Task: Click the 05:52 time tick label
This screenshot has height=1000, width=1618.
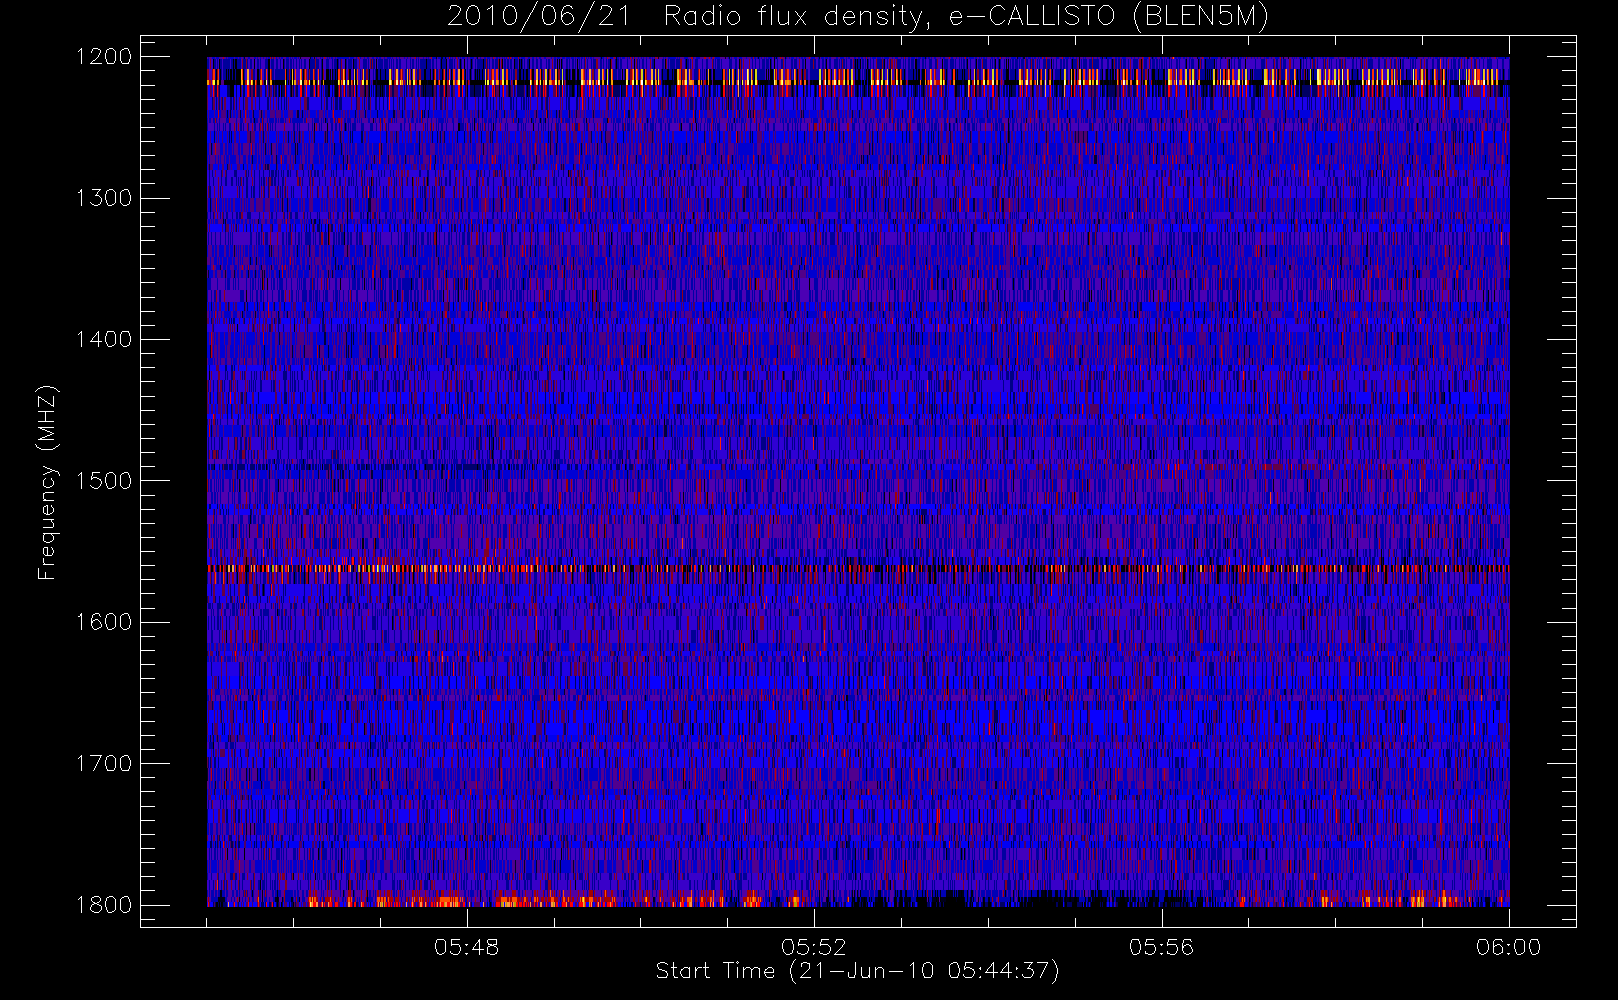Action: (x=814, y=947)
